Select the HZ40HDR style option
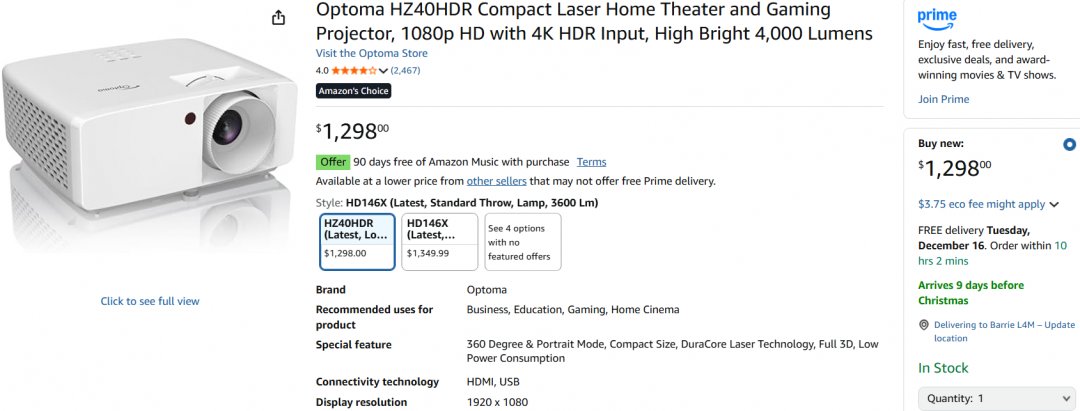The height and width of the screenshot is (411, 1080). 357,242
